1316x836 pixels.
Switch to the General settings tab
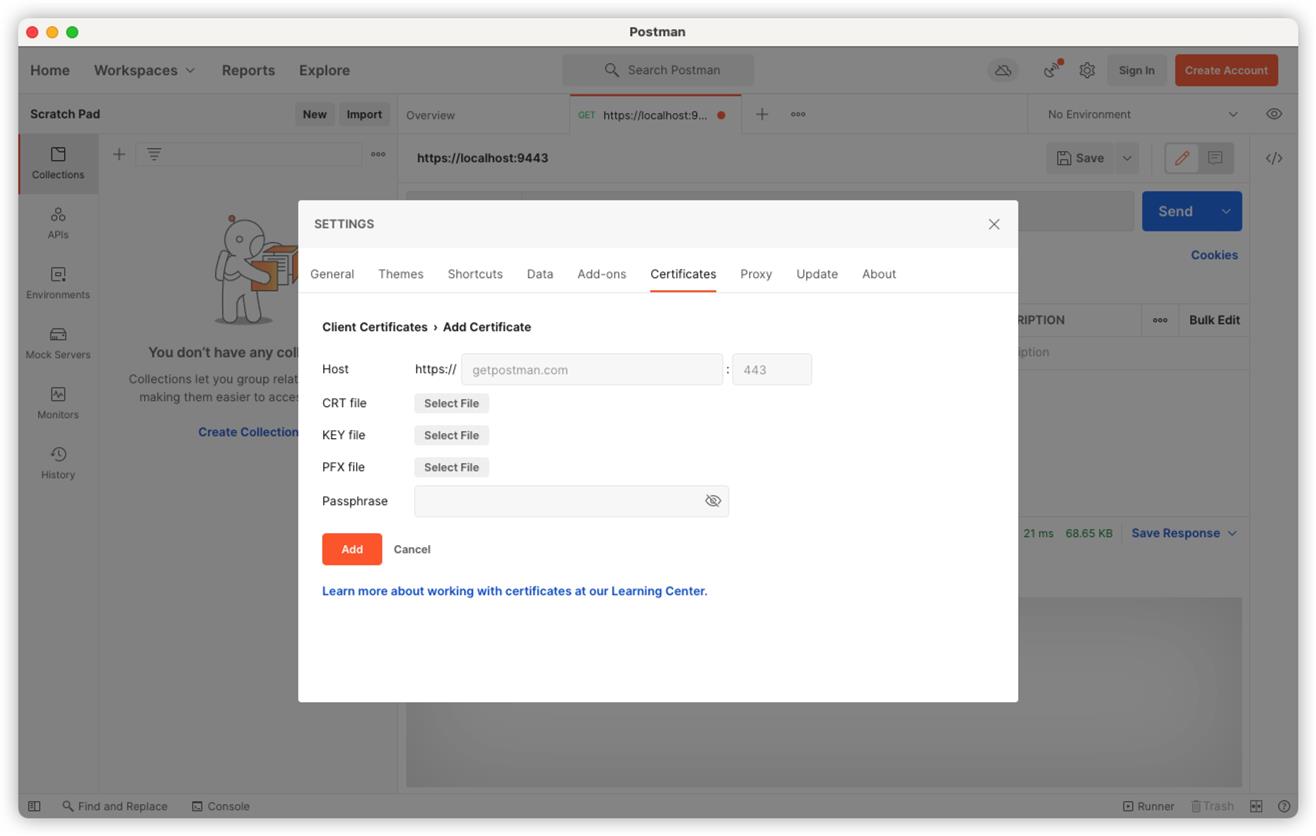[x=332, y=274]
